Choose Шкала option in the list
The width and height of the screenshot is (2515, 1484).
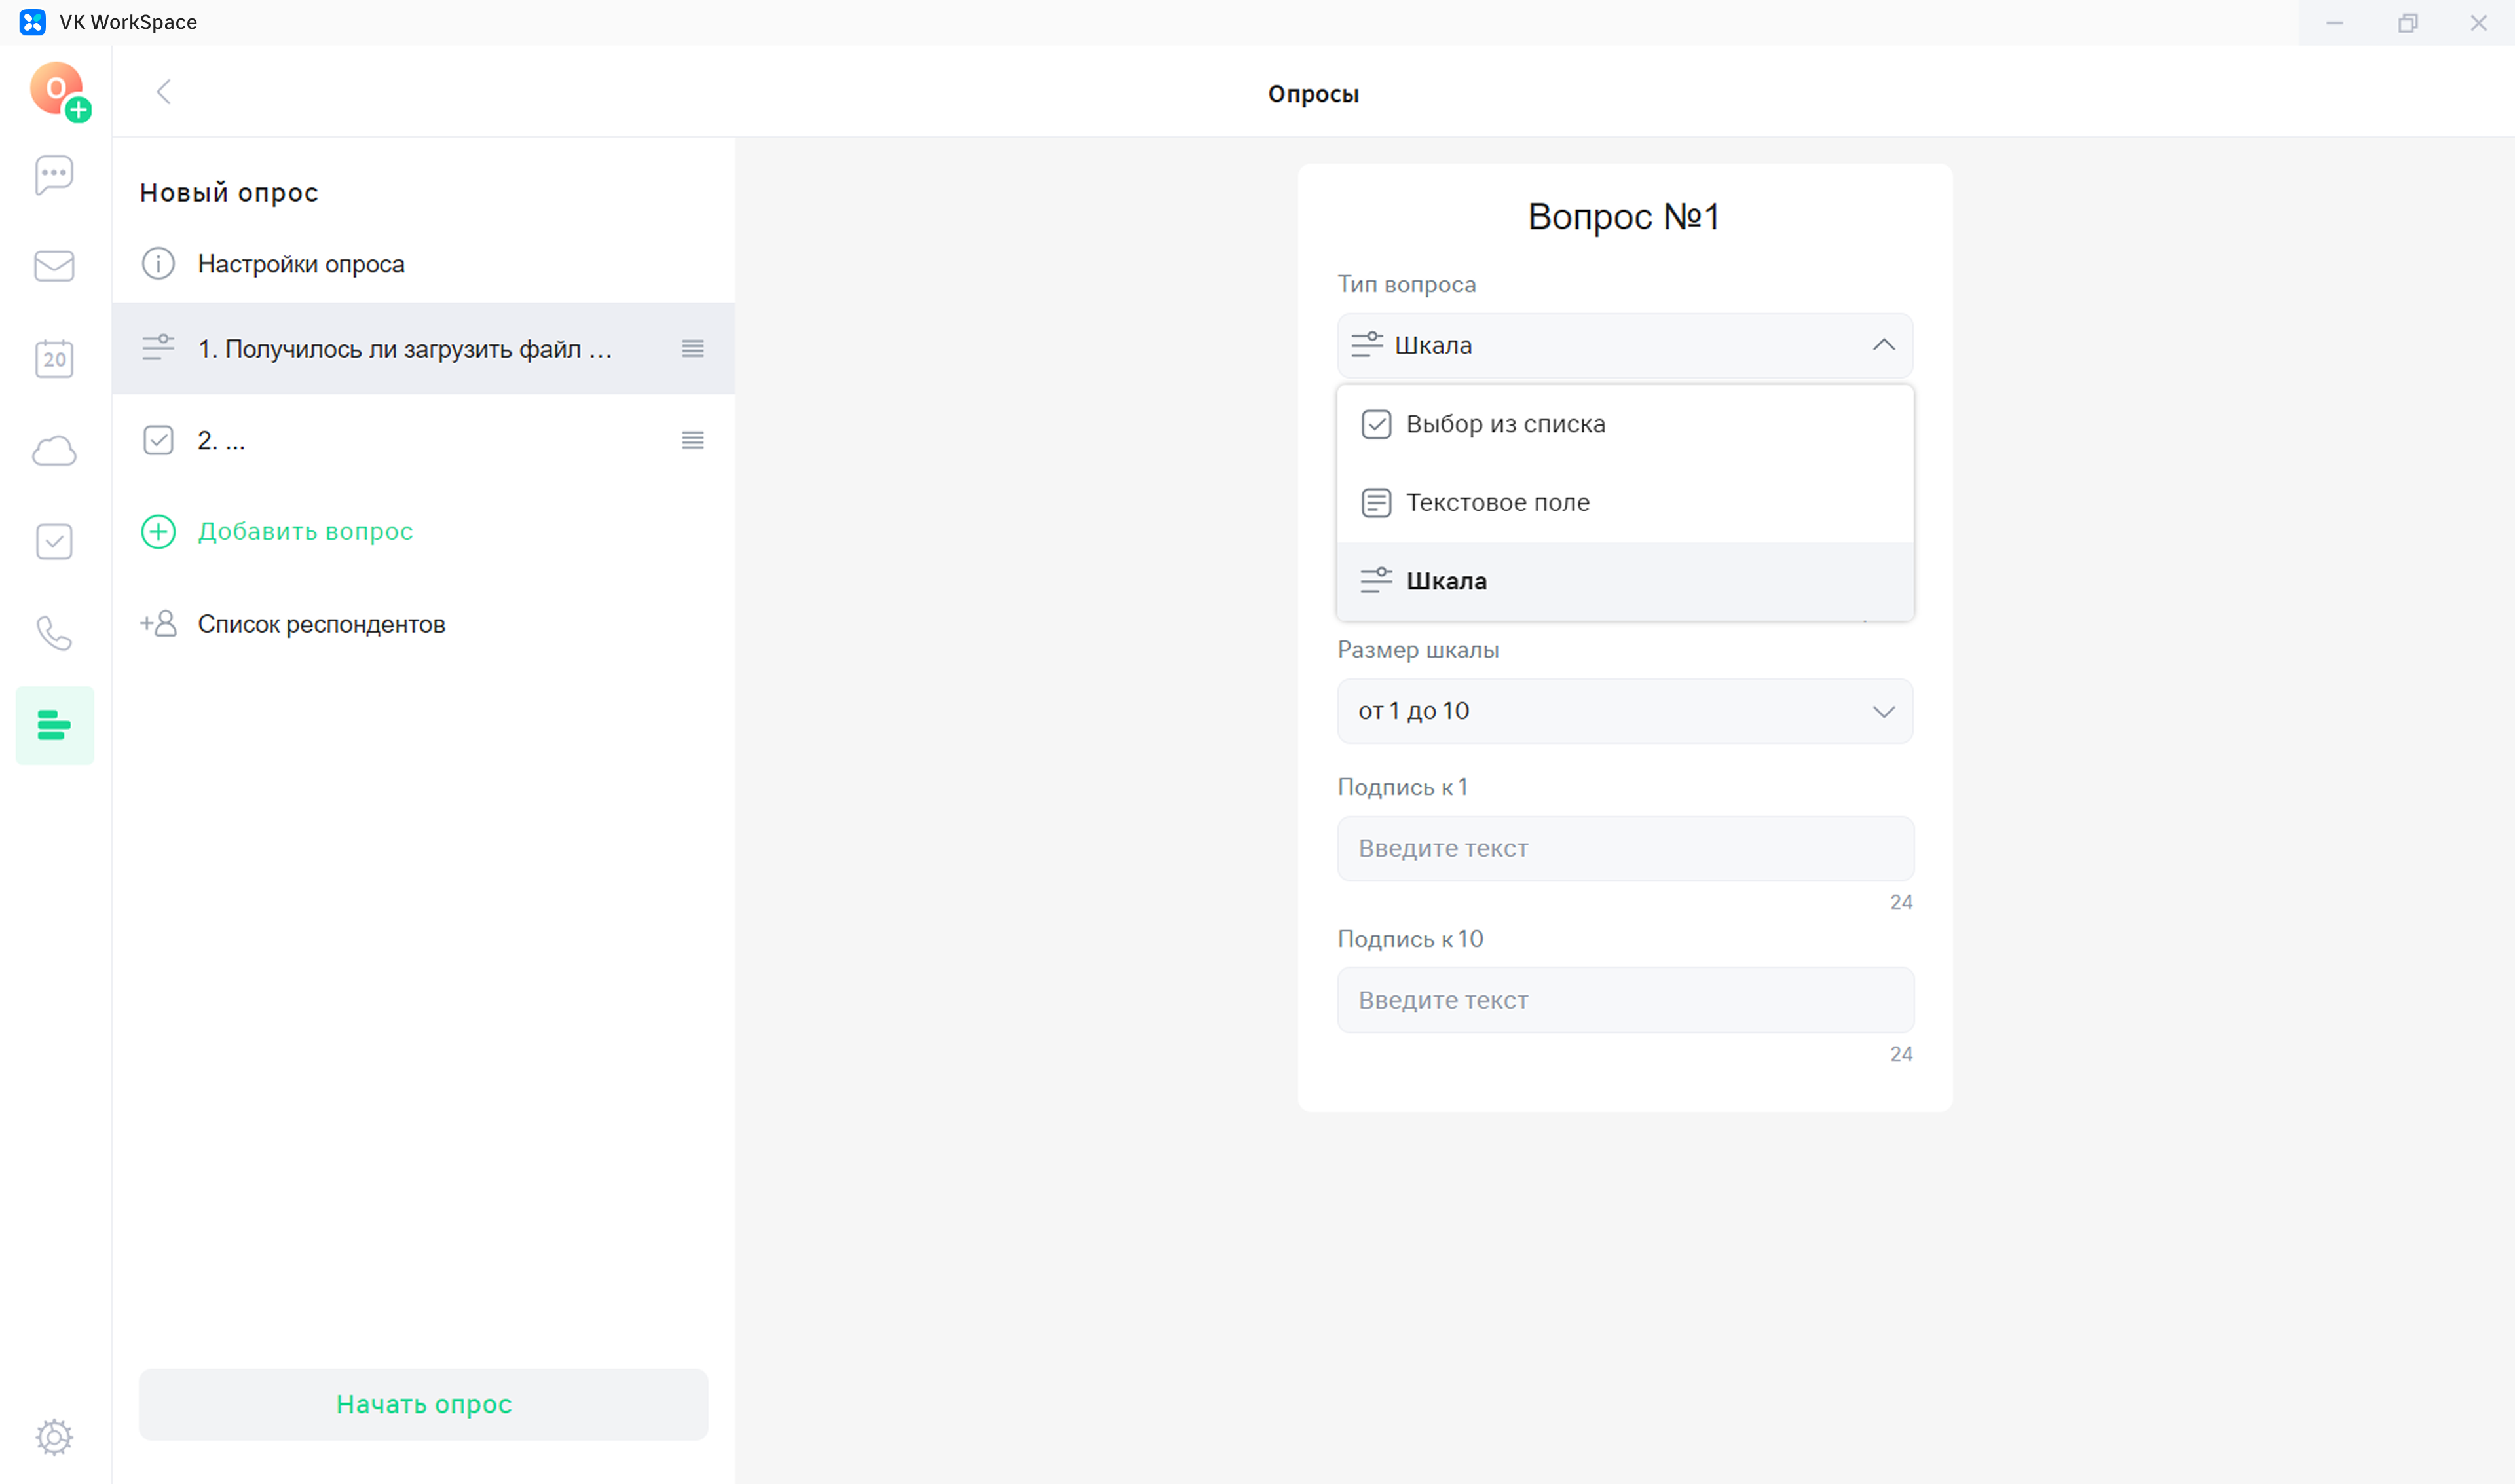click(x=1446, y=581)
